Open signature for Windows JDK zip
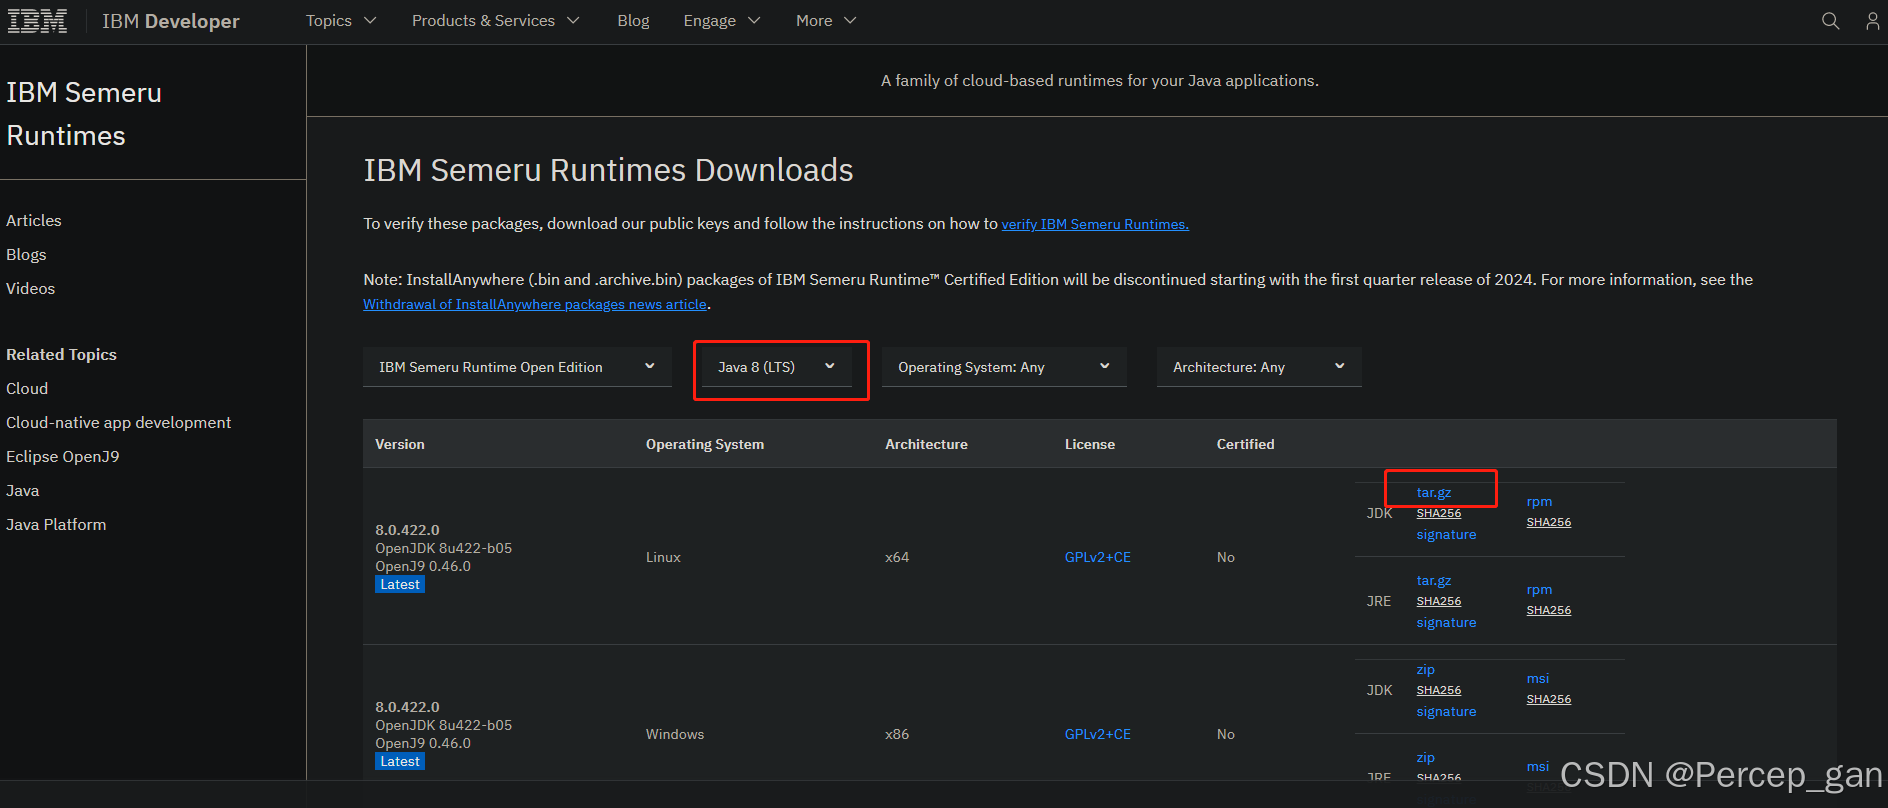 point(1446,711)
